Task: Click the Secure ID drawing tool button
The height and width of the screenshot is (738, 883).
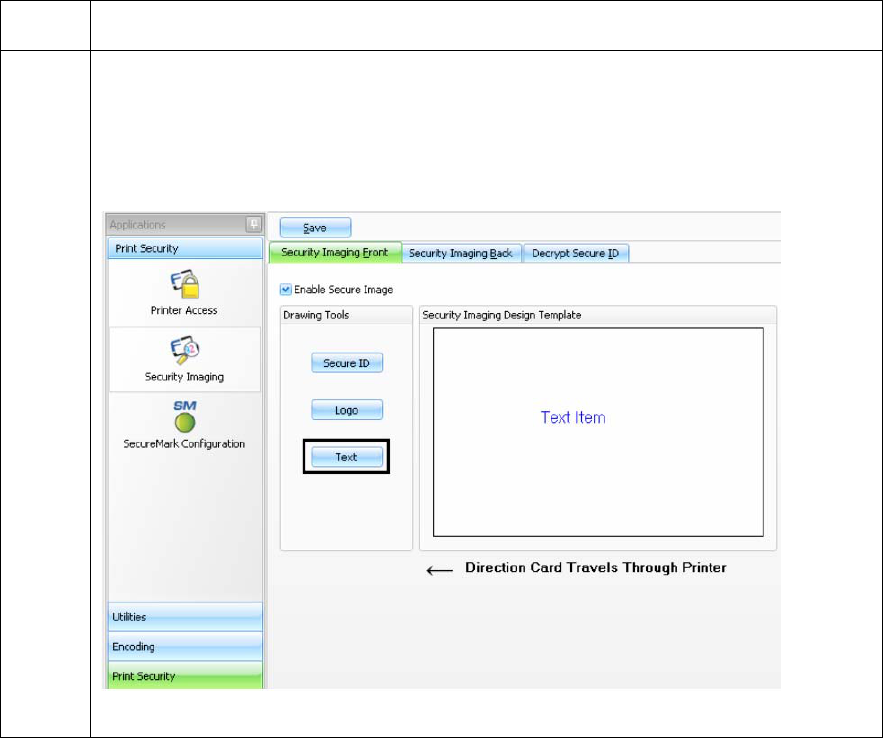Action: (x=347, y=363)
